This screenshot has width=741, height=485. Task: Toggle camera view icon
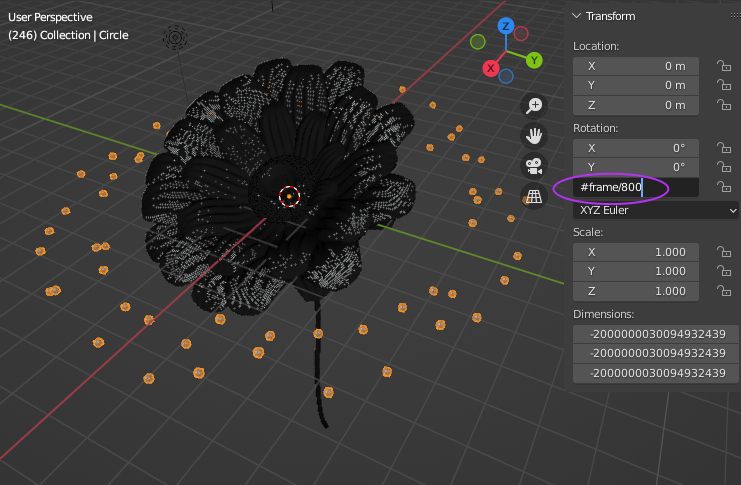pos(534,166)
